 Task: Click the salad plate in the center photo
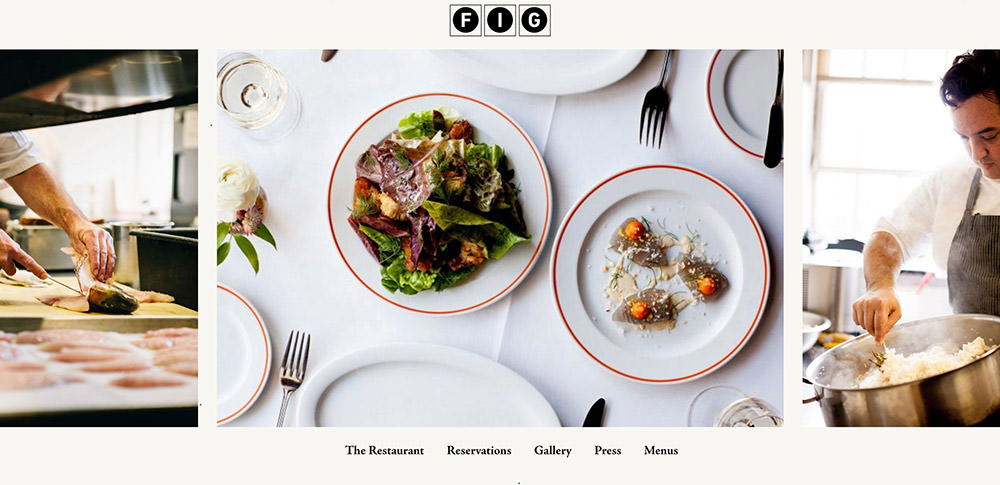tap(440, 203)
